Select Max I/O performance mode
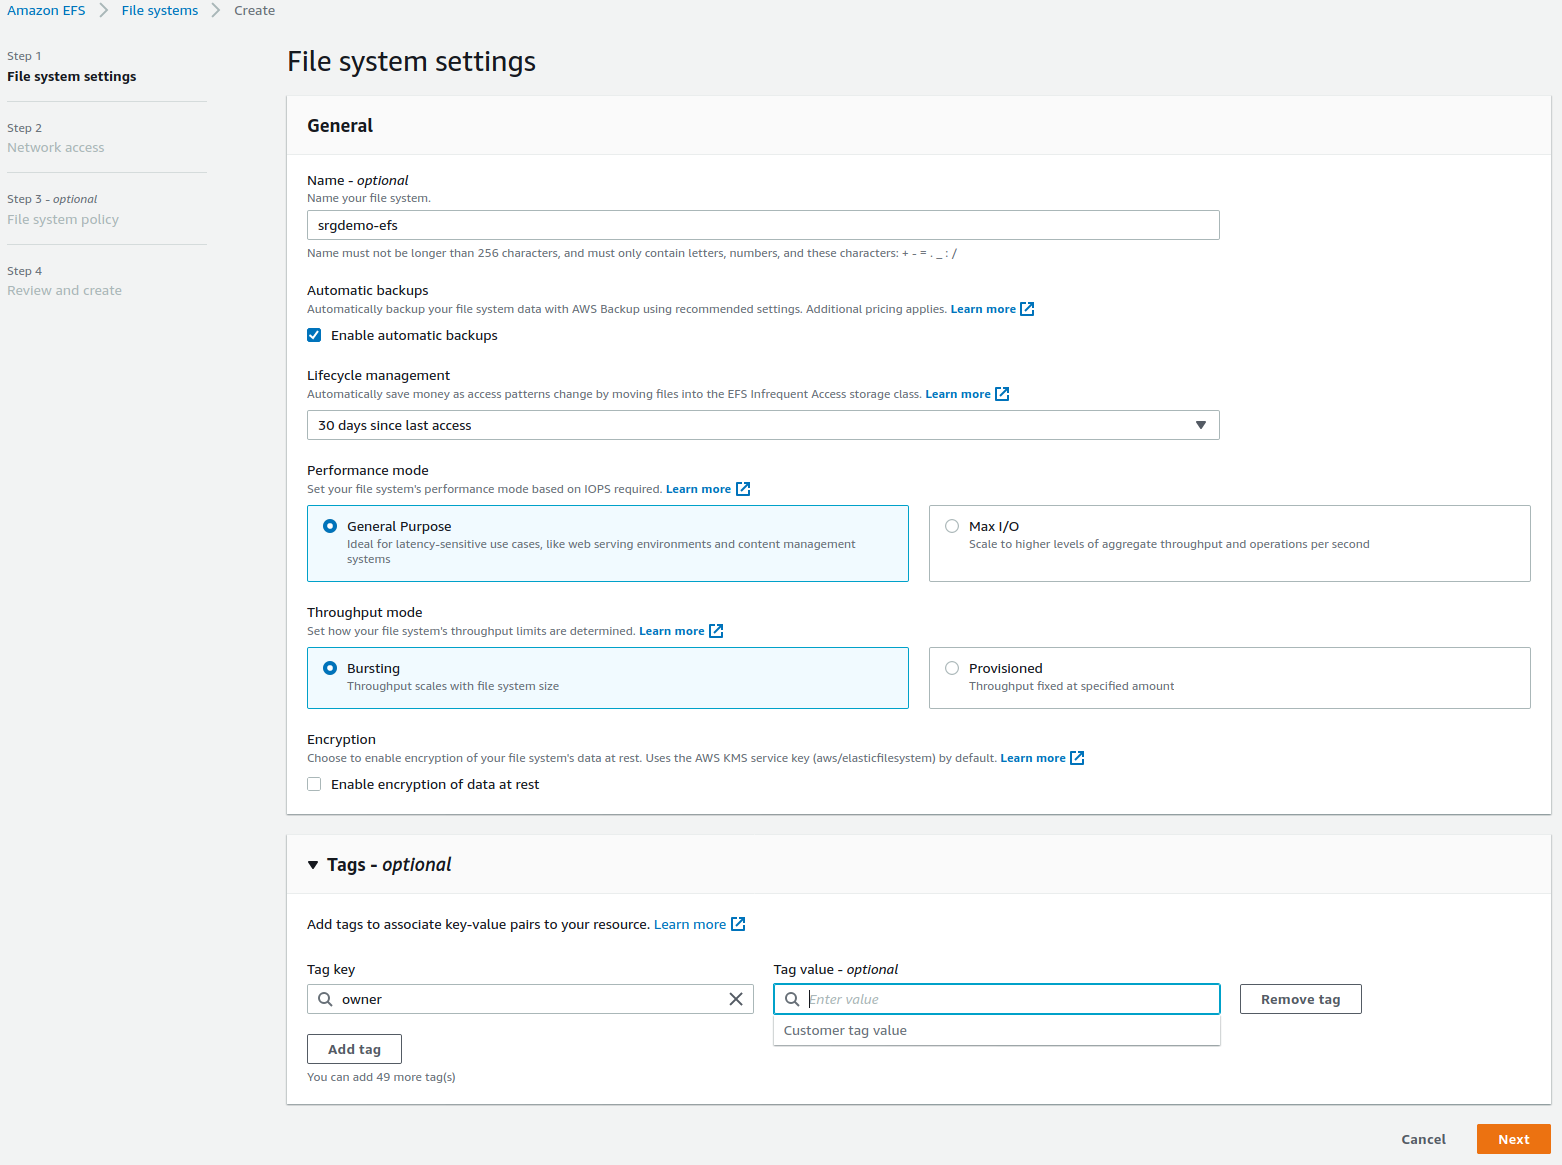1562x1165 pixels. [x=952, y=526]
